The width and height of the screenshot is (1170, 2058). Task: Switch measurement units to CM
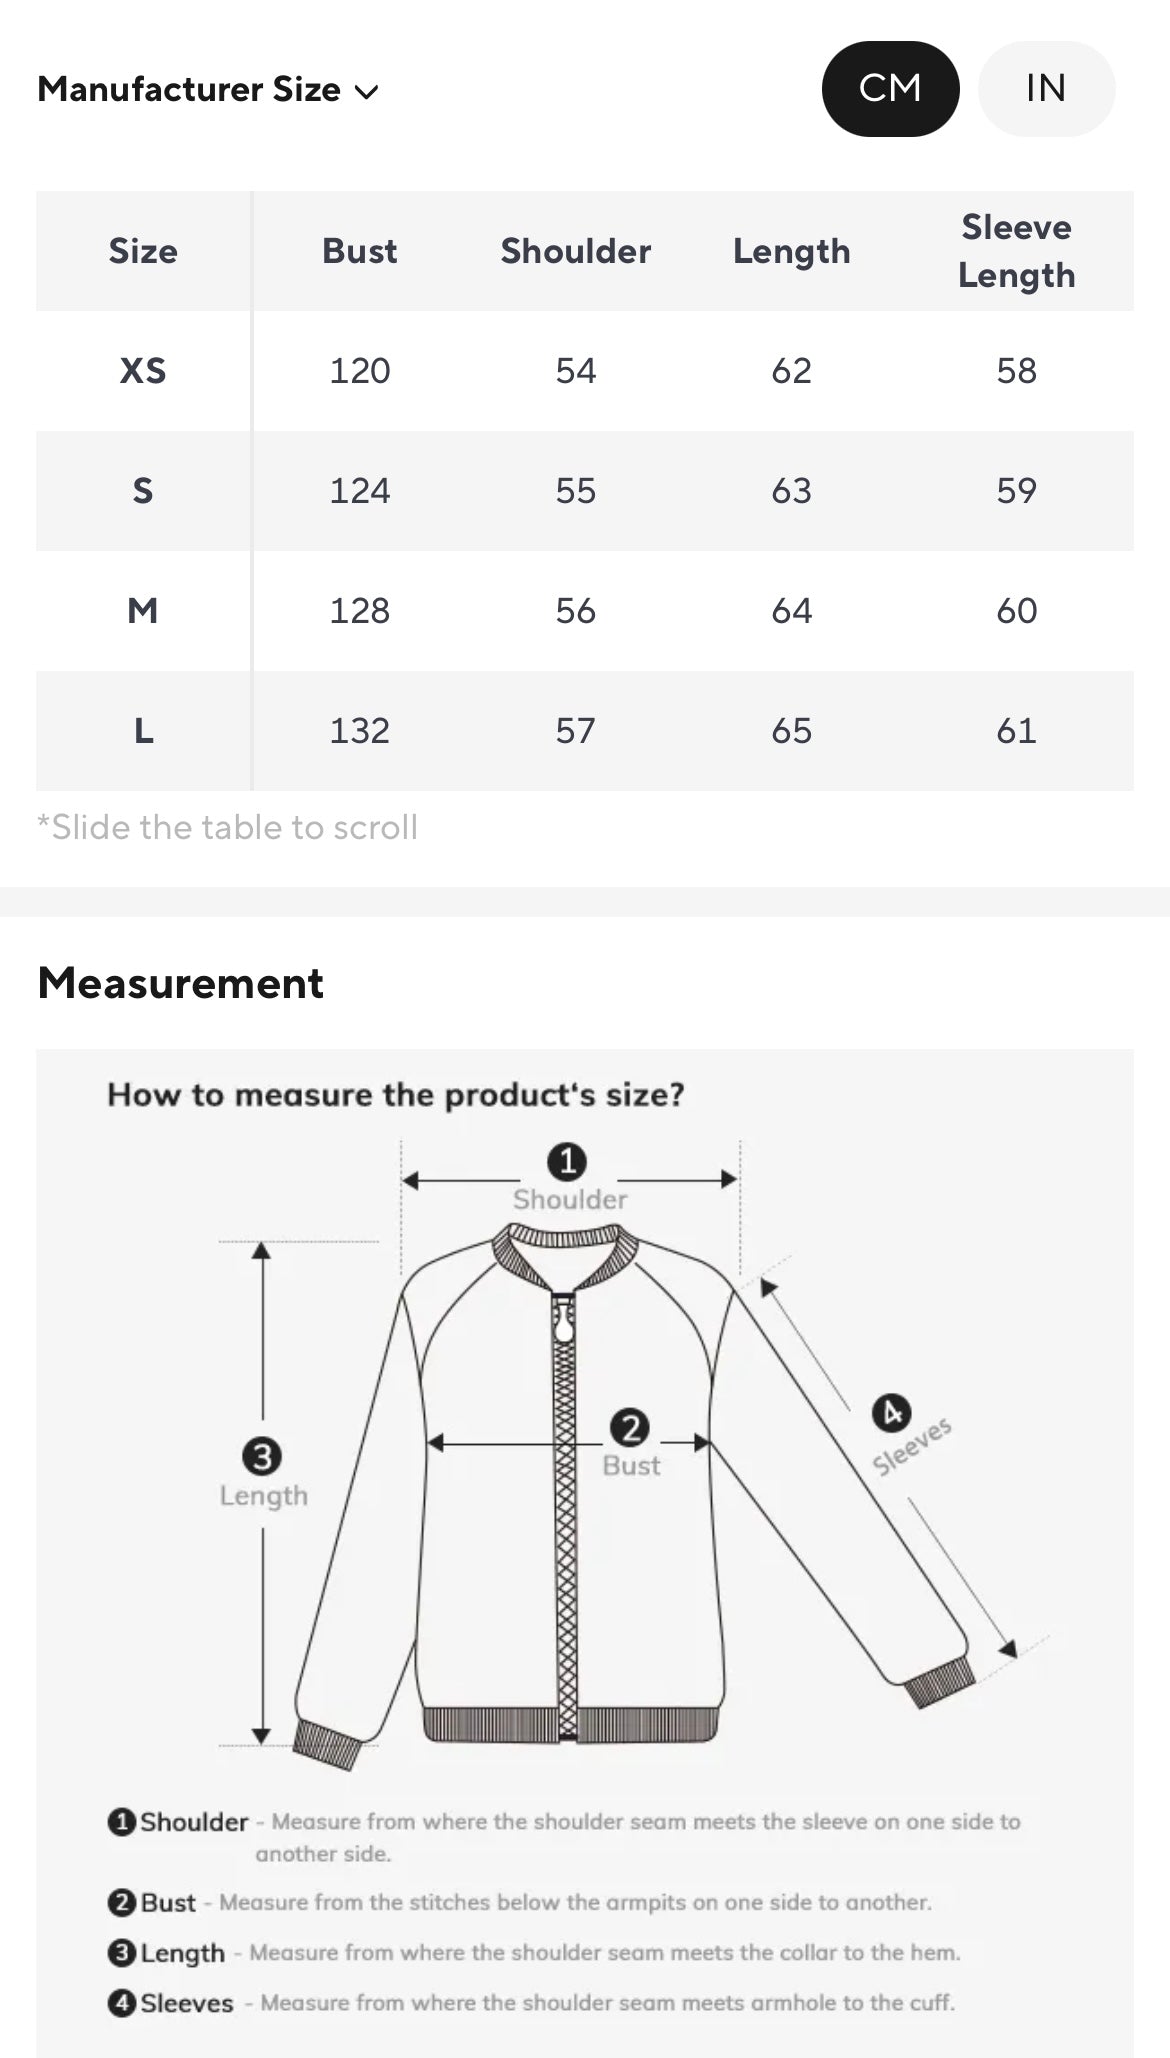(890, 89)
